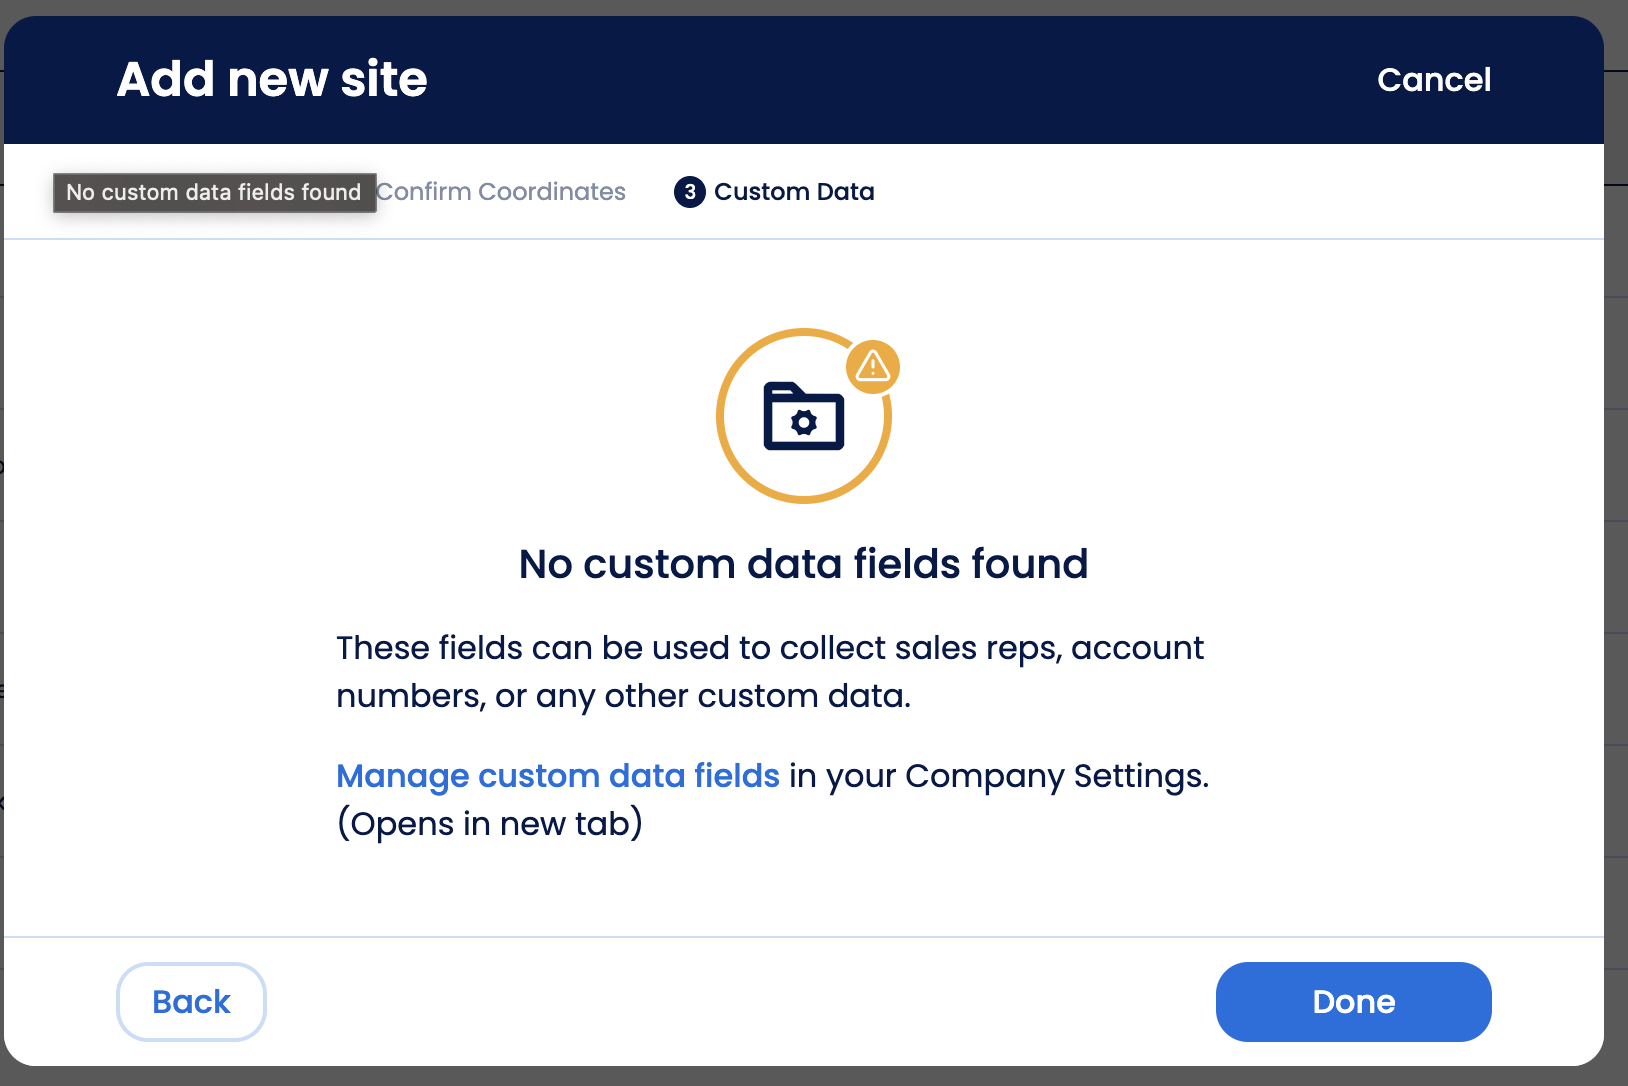1628x1086 pixels.
Task: Go back with the Back button
Action: click(191, 1002)
